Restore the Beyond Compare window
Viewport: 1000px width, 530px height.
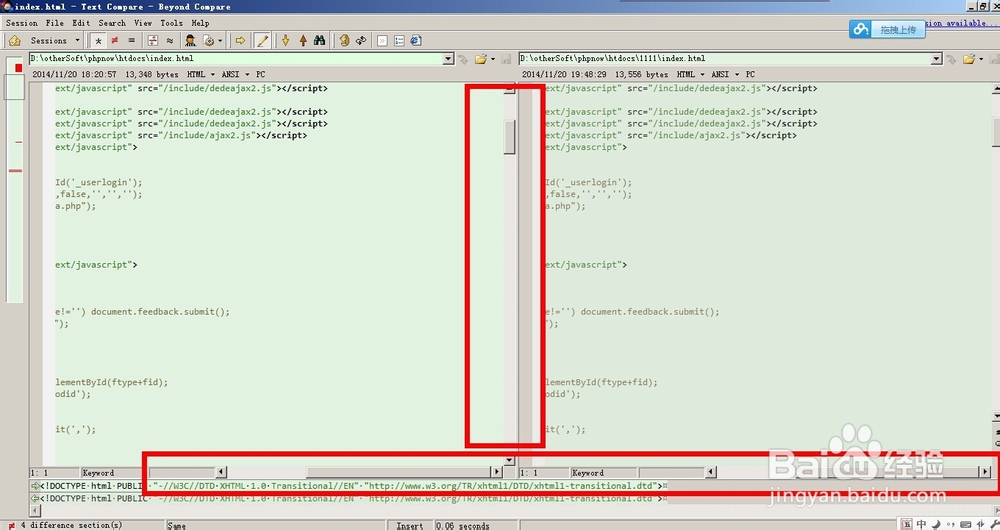pyautogui.click(x=983, y=6)
